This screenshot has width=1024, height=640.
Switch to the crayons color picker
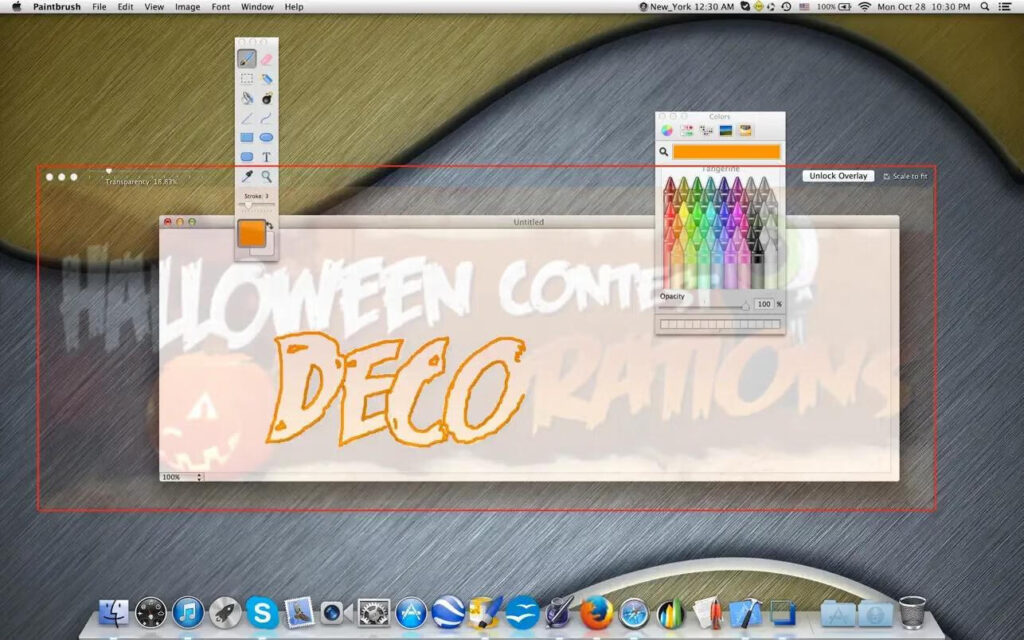tap(745, 130)
